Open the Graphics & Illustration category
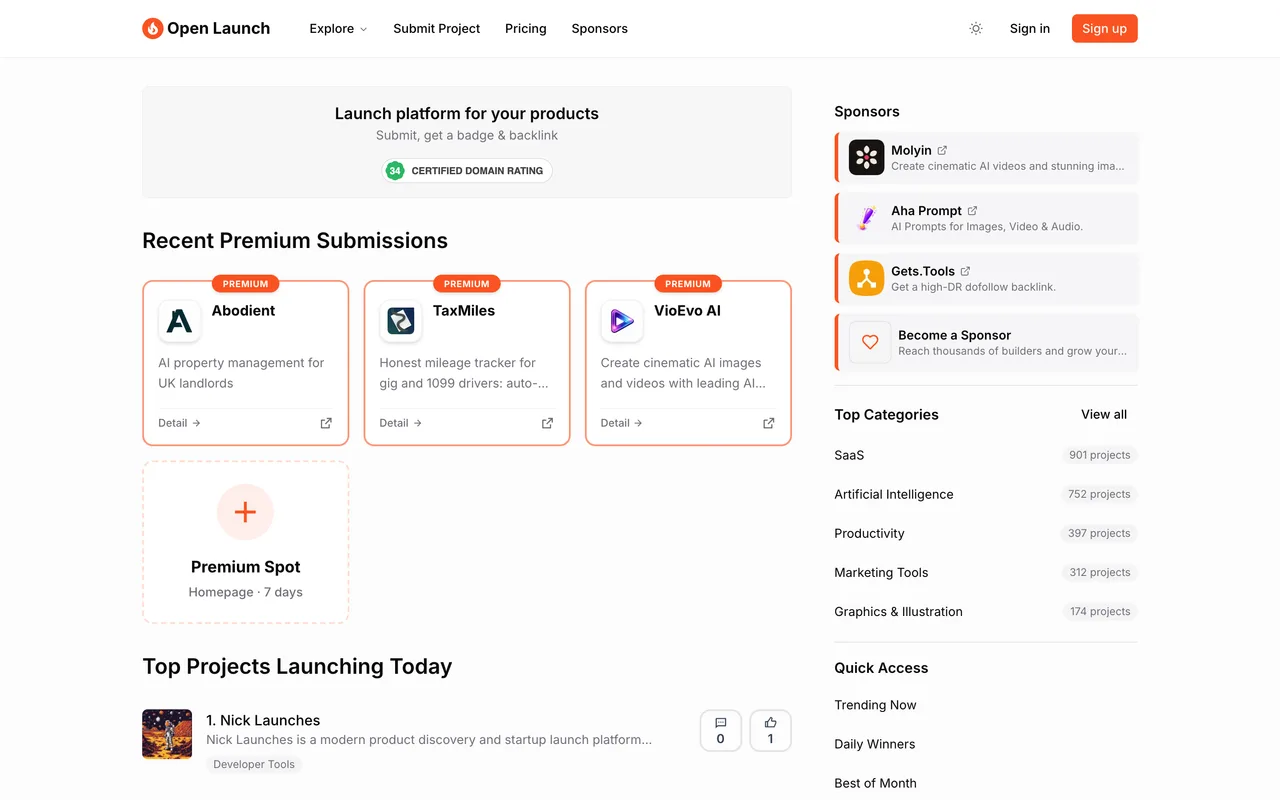Screen dimensions: 1280x800 (x=898, y=612)
